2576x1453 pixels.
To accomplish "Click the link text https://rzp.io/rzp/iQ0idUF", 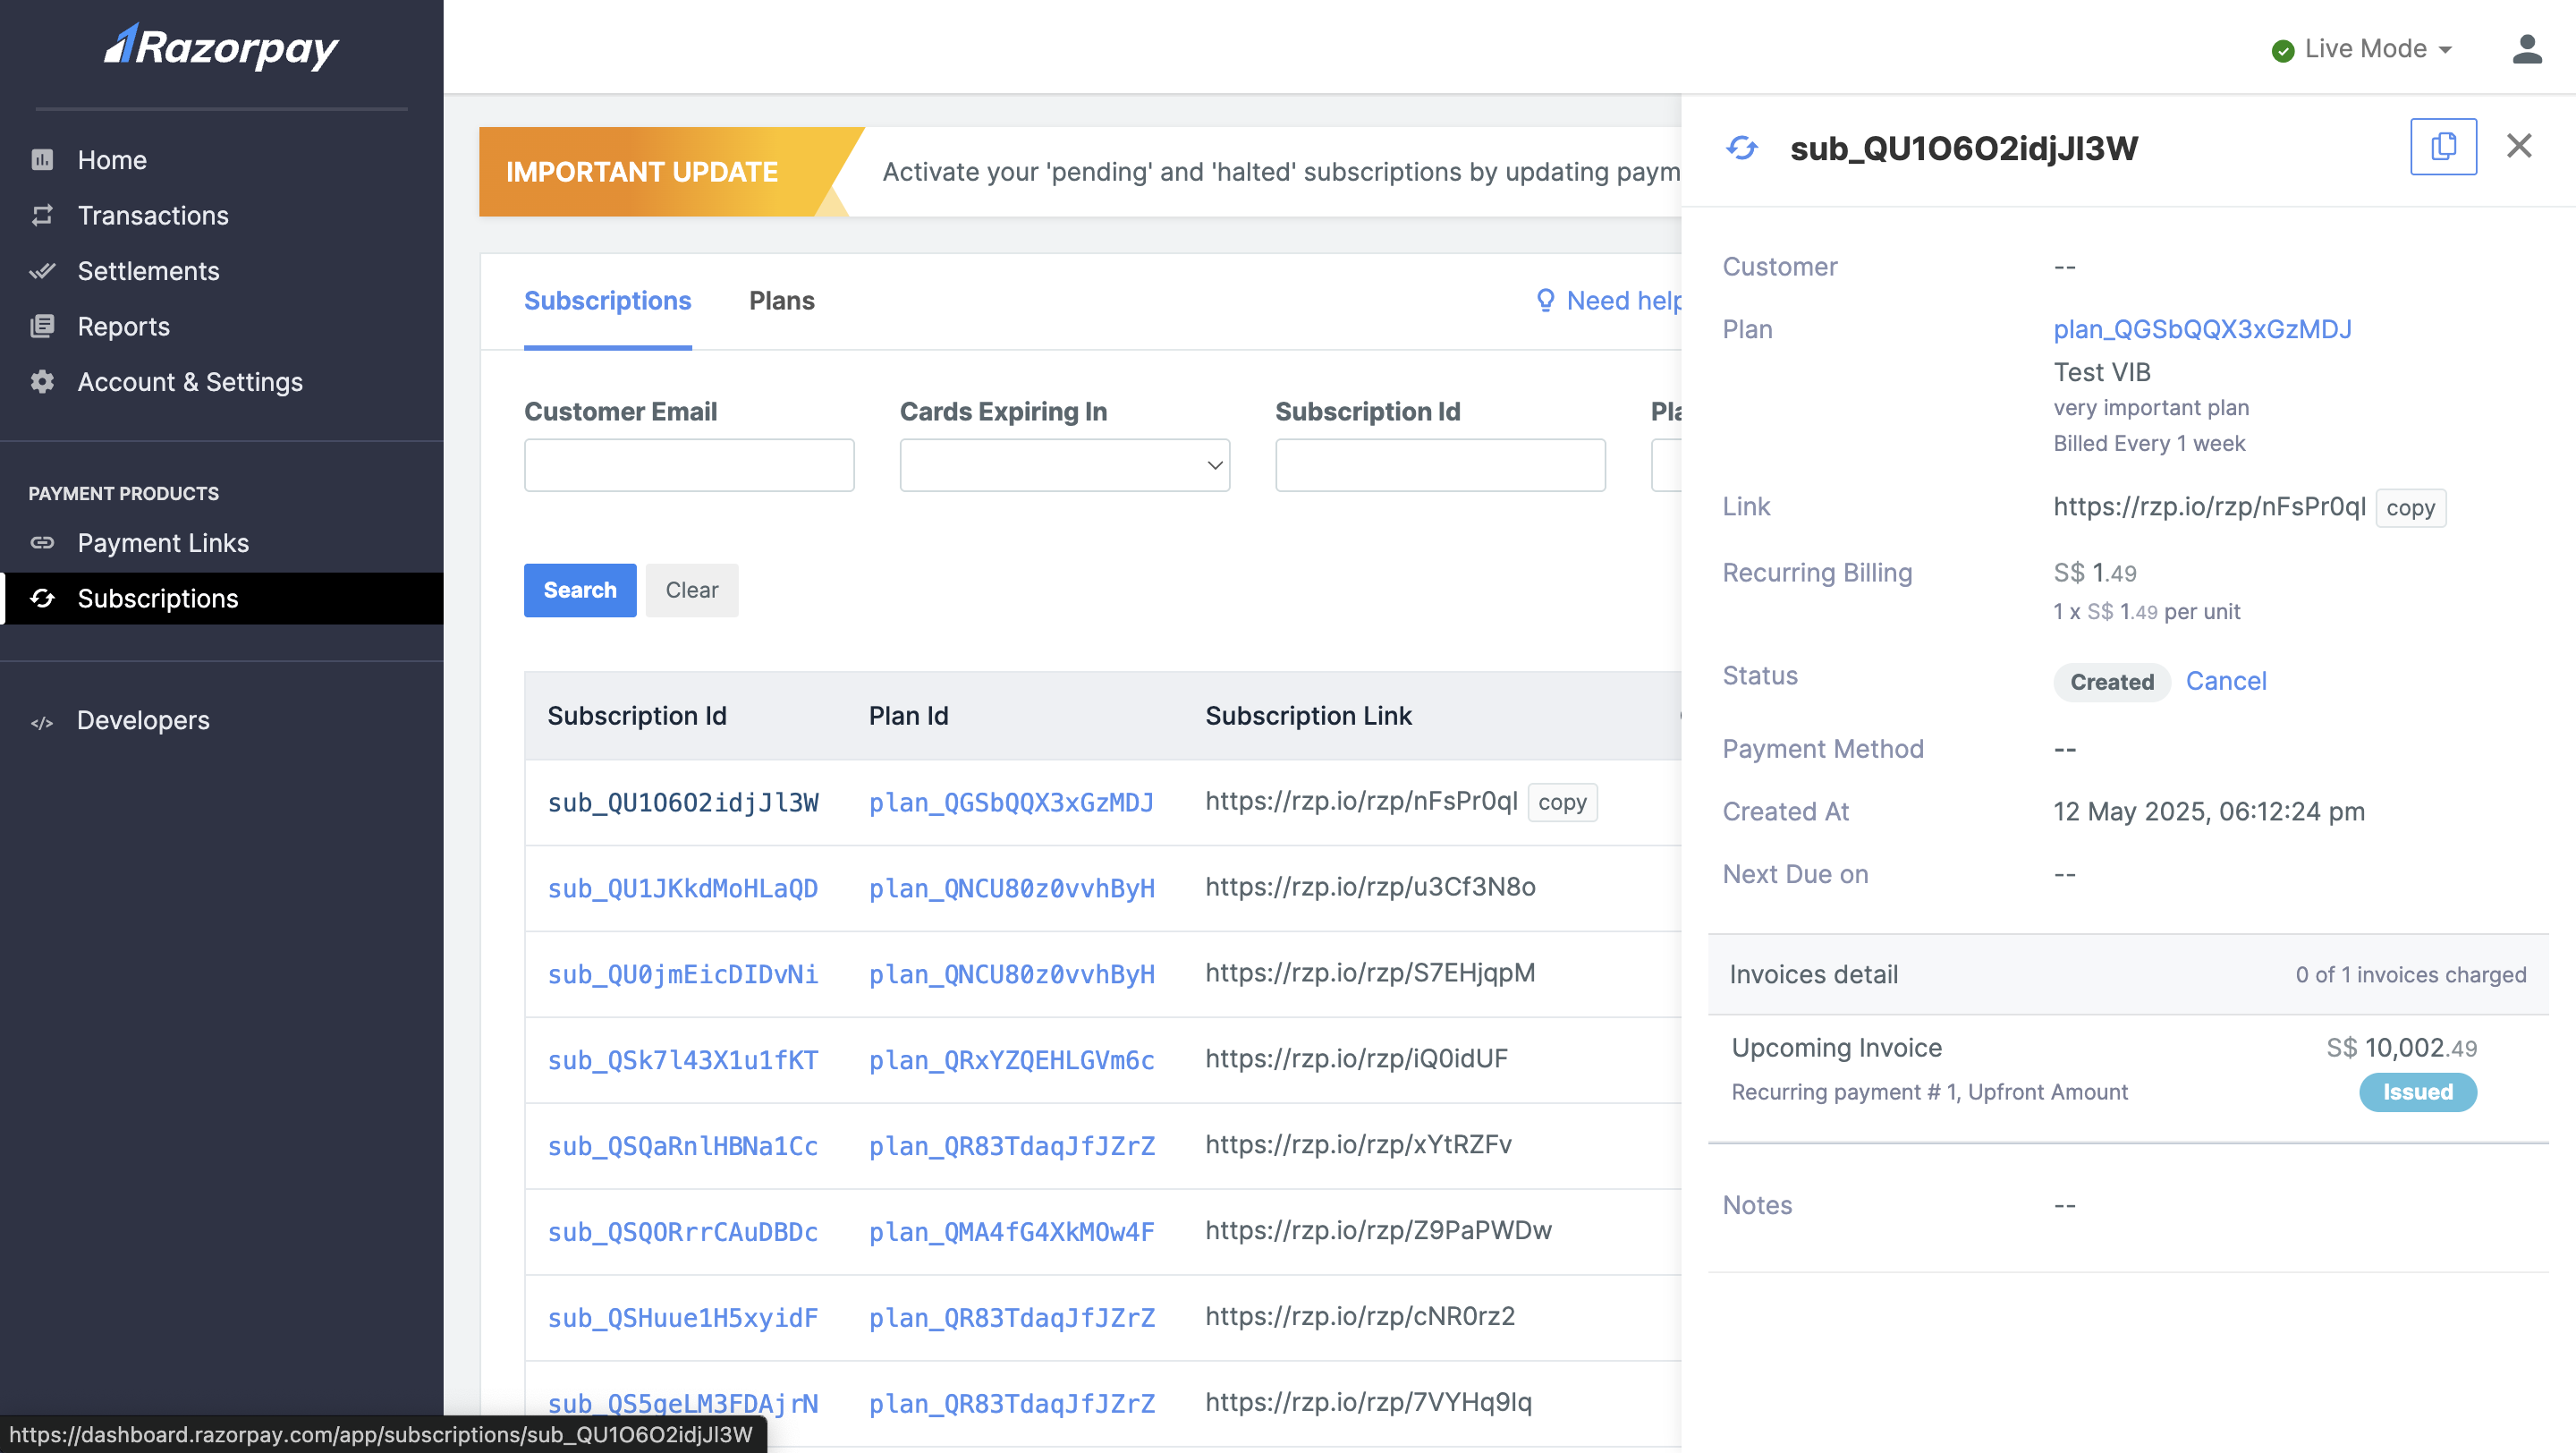I will pyautogui.click(x=1356, y=1059).
